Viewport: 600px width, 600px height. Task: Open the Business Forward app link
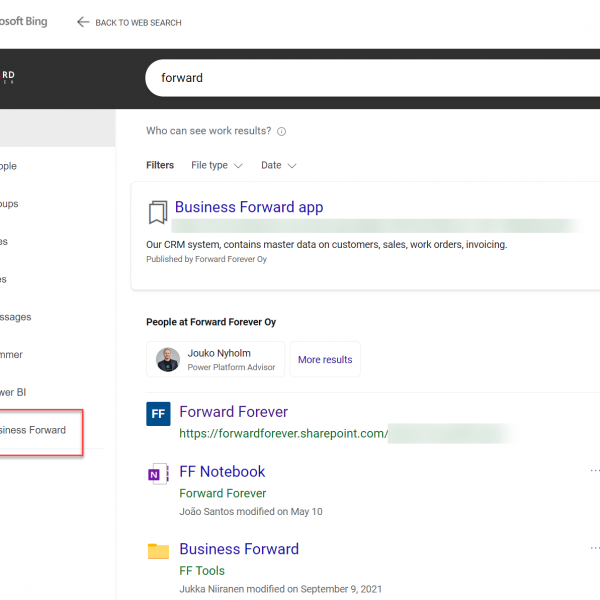(x=249, y=207)
